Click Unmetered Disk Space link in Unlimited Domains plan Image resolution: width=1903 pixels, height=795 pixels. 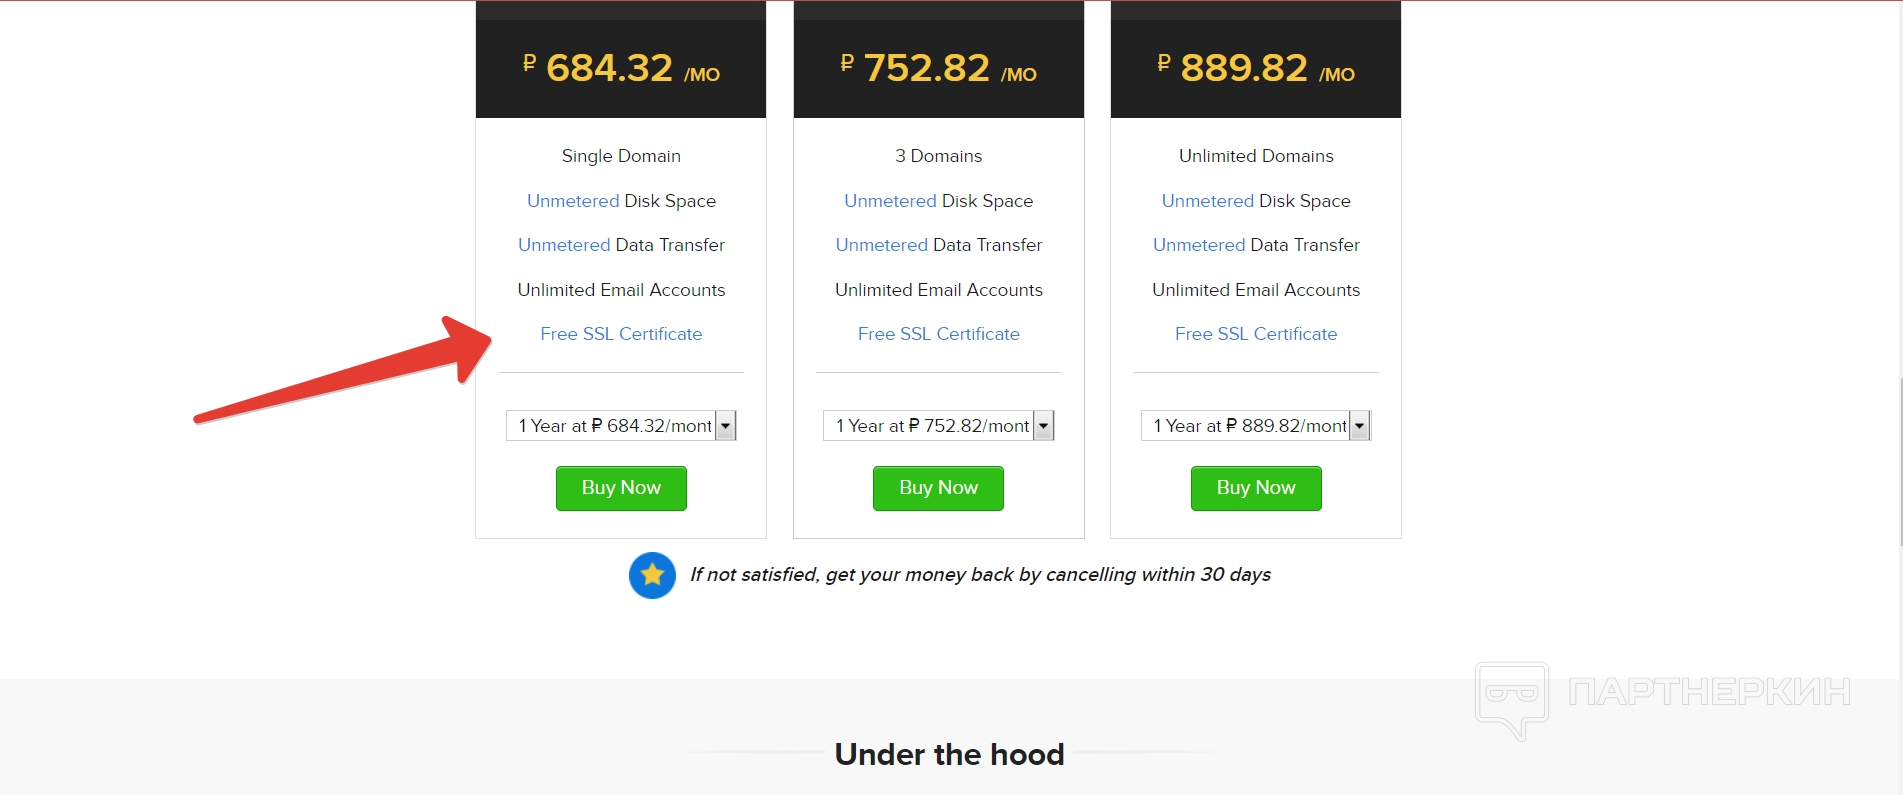pos(1207,201)
